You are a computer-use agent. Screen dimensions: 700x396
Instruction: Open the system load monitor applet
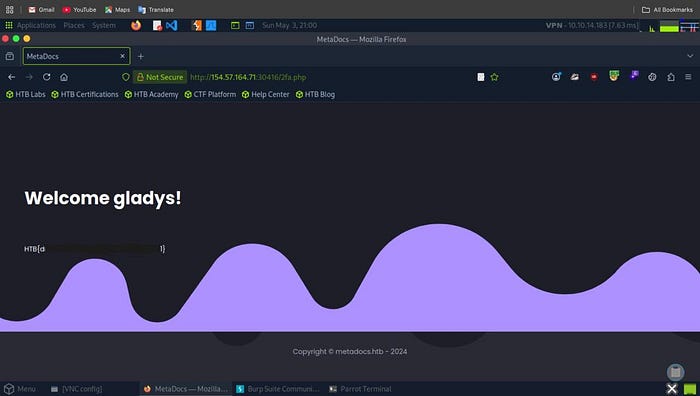click(669, 27)
